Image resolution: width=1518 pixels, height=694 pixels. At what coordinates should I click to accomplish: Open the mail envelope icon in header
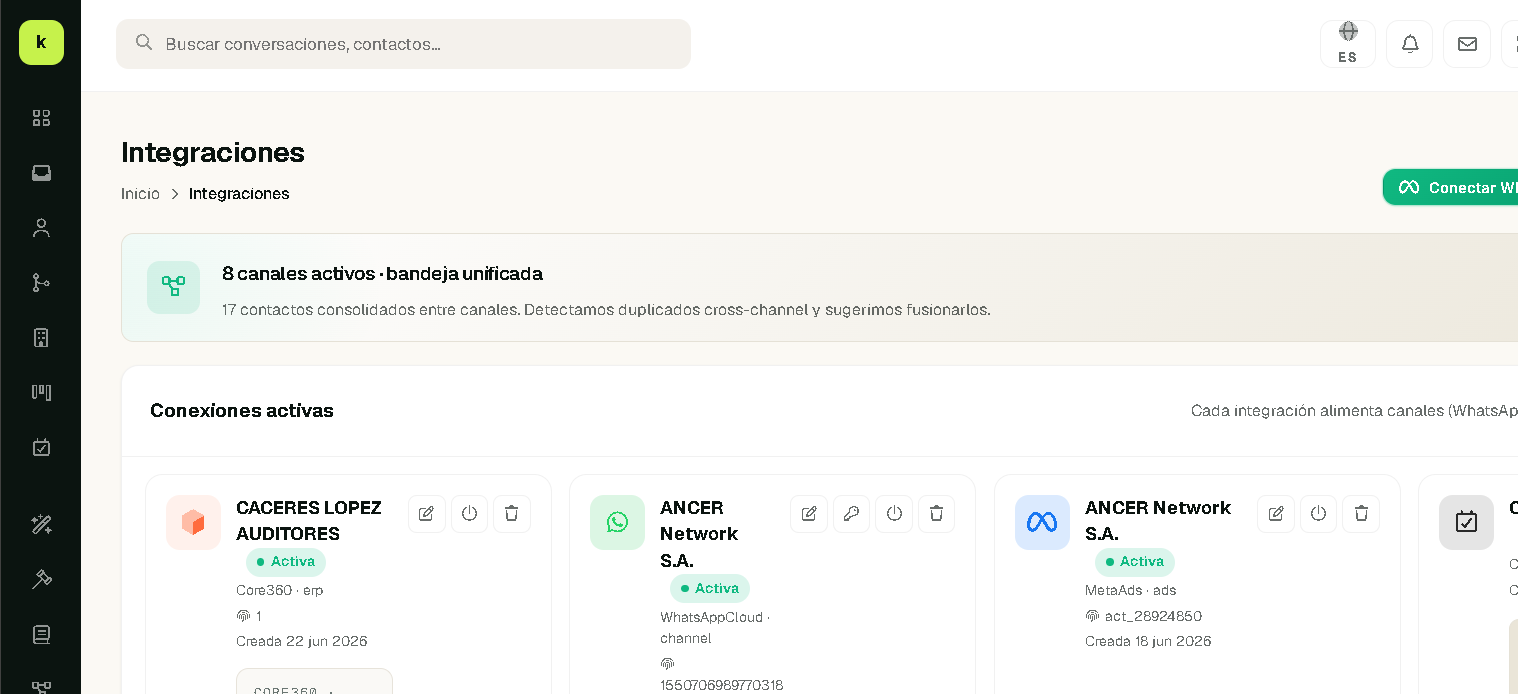tap(1467, 44)
